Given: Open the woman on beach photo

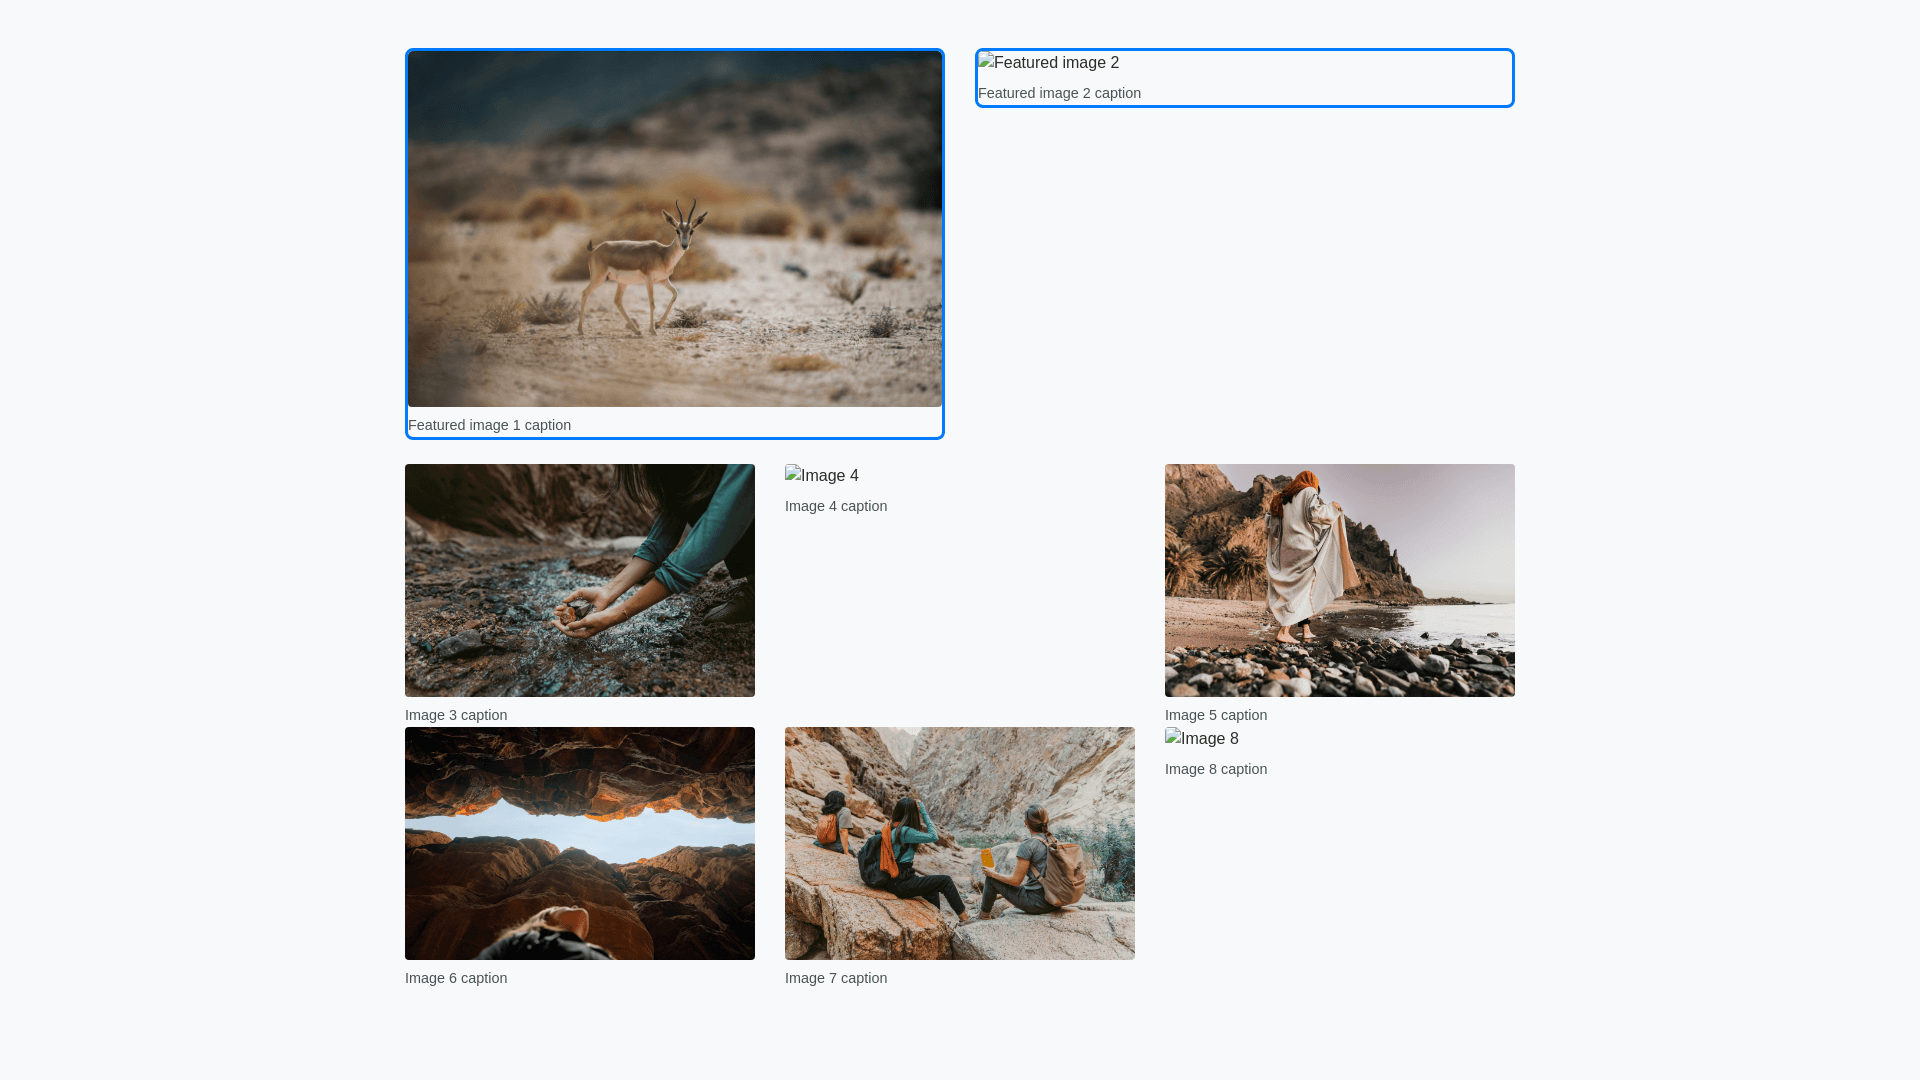Looking at the screenshot, I should (1339, 580).
